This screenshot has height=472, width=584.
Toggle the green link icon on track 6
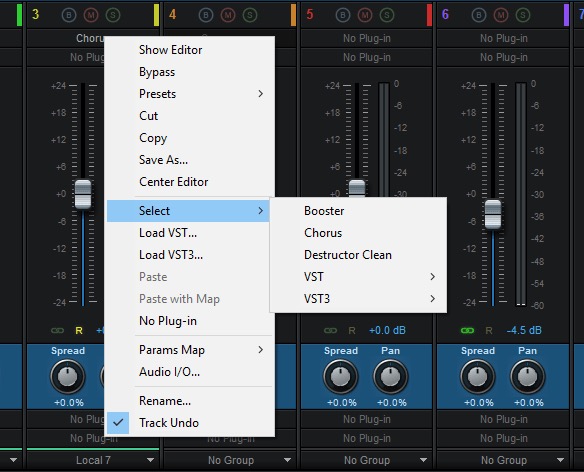[467, 330]
